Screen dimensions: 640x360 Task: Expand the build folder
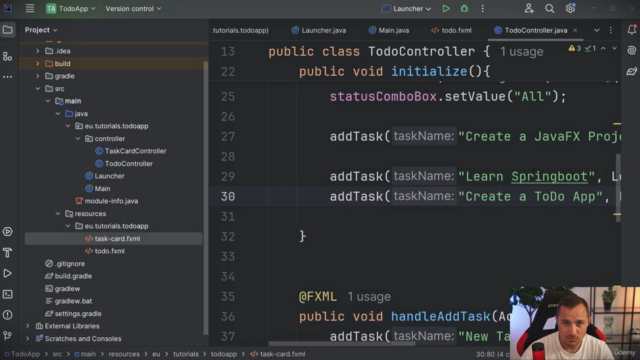click(38, 64)
